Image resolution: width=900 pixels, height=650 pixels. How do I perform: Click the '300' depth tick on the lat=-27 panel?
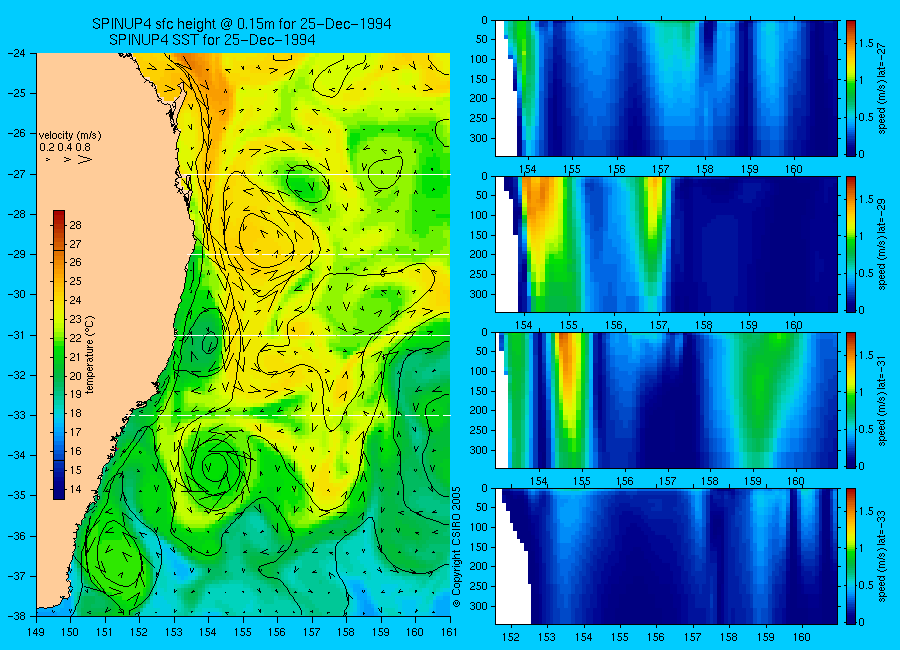pos(479,138)
